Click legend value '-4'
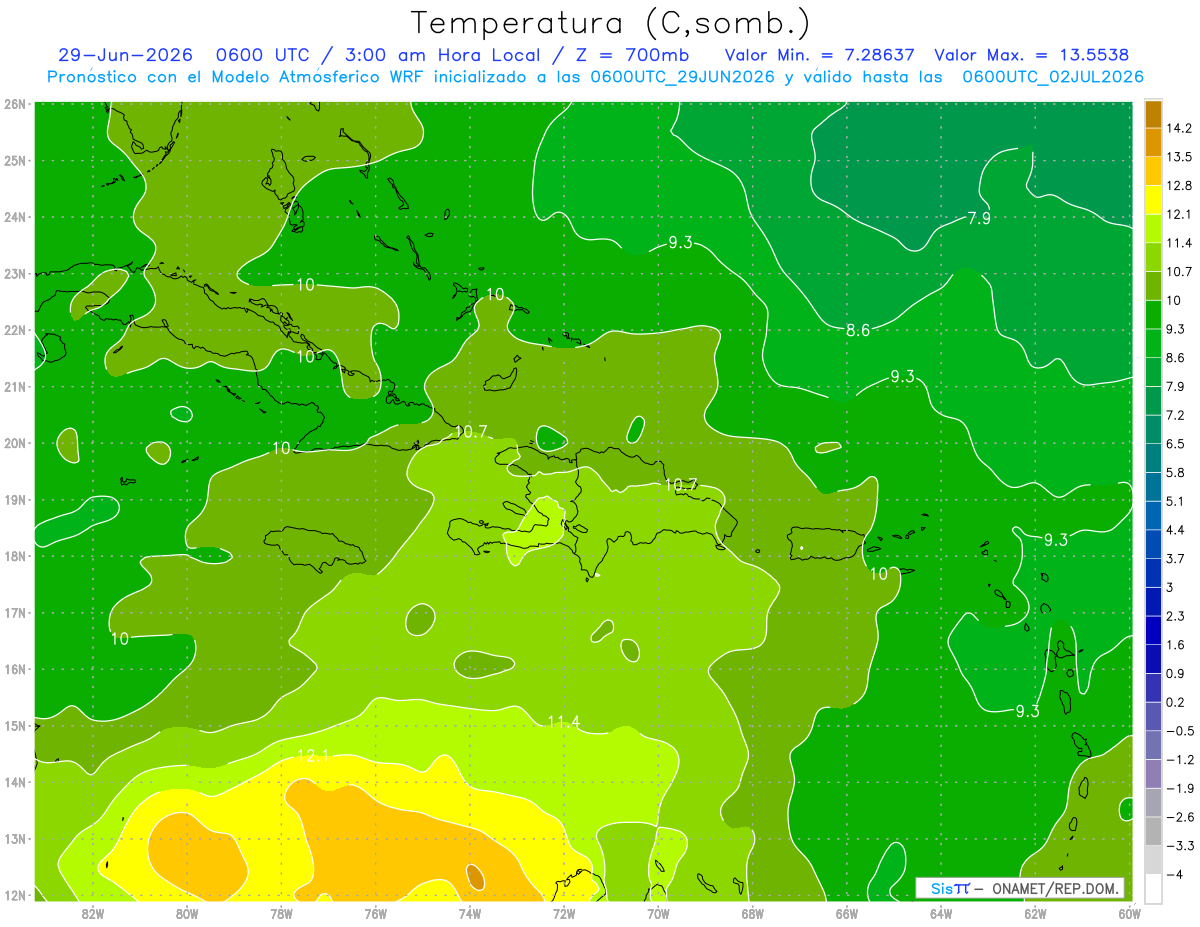The image size is (1200, 927). (1175, 875)
